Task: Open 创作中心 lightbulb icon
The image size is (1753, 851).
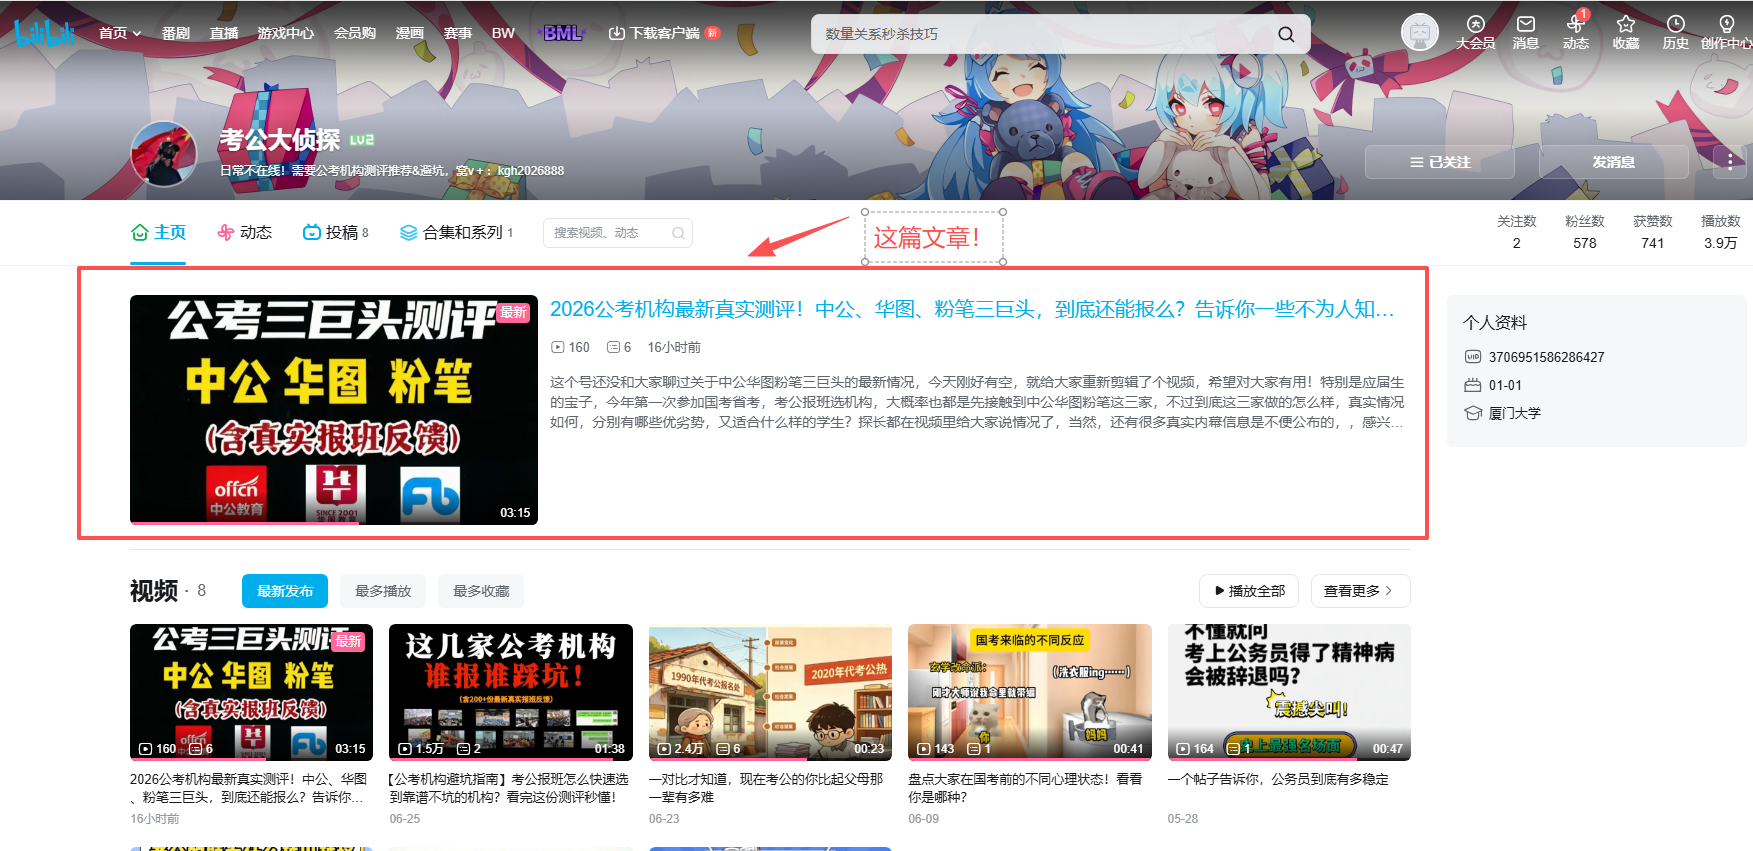Action: [x=1727, y=32]
